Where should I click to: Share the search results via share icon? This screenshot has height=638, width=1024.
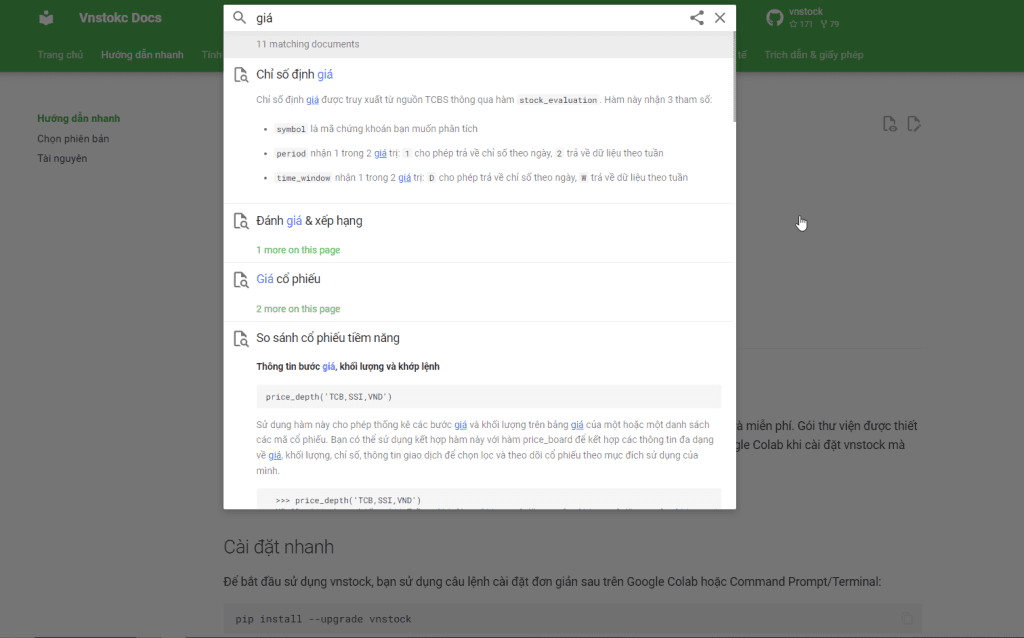(697, 18)
